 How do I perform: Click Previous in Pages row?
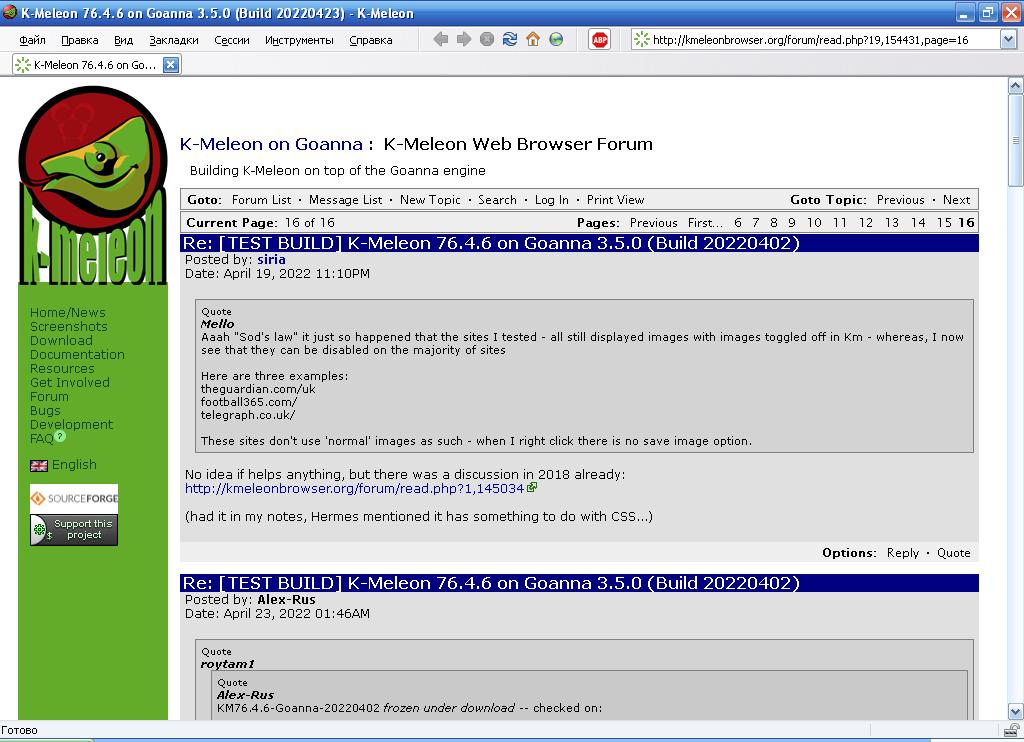[653, 223]
